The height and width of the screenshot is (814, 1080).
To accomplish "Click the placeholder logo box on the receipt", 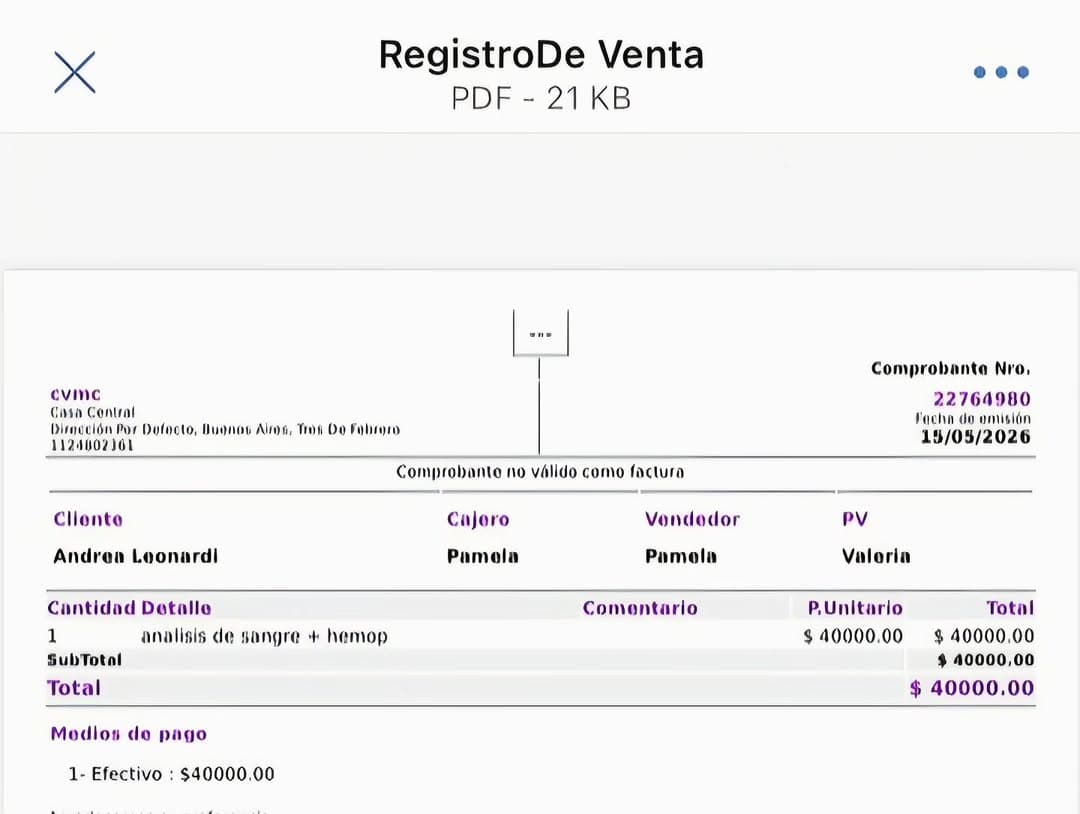I will pos(541,333).
